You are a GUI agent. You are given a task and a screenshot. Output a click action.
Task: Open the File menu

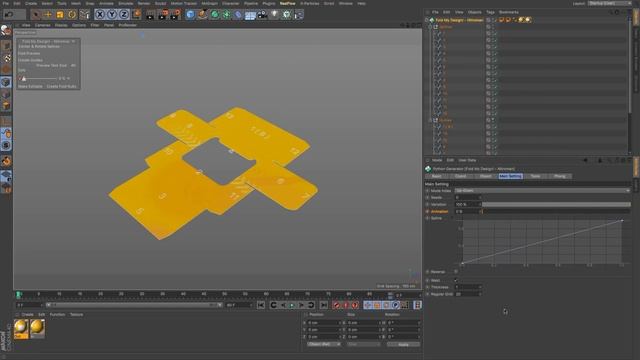tap(6, 3)
